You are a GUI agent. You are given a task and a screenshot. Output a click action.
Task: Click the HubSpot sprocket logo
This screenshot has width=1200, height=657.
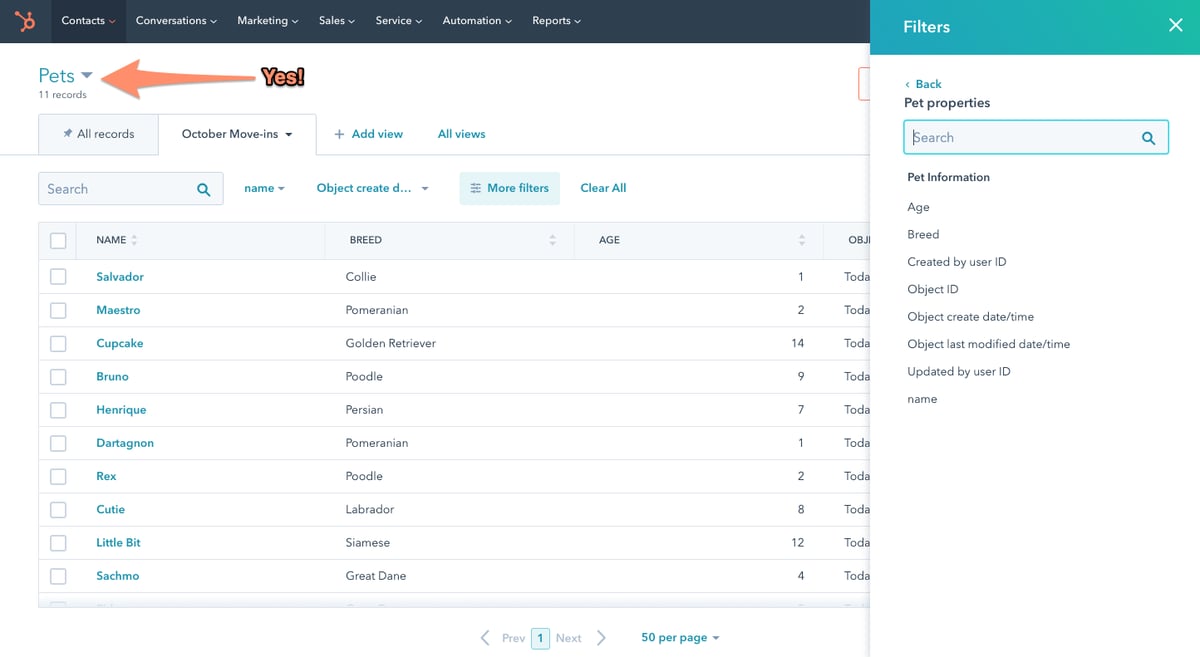click(25, 21)
